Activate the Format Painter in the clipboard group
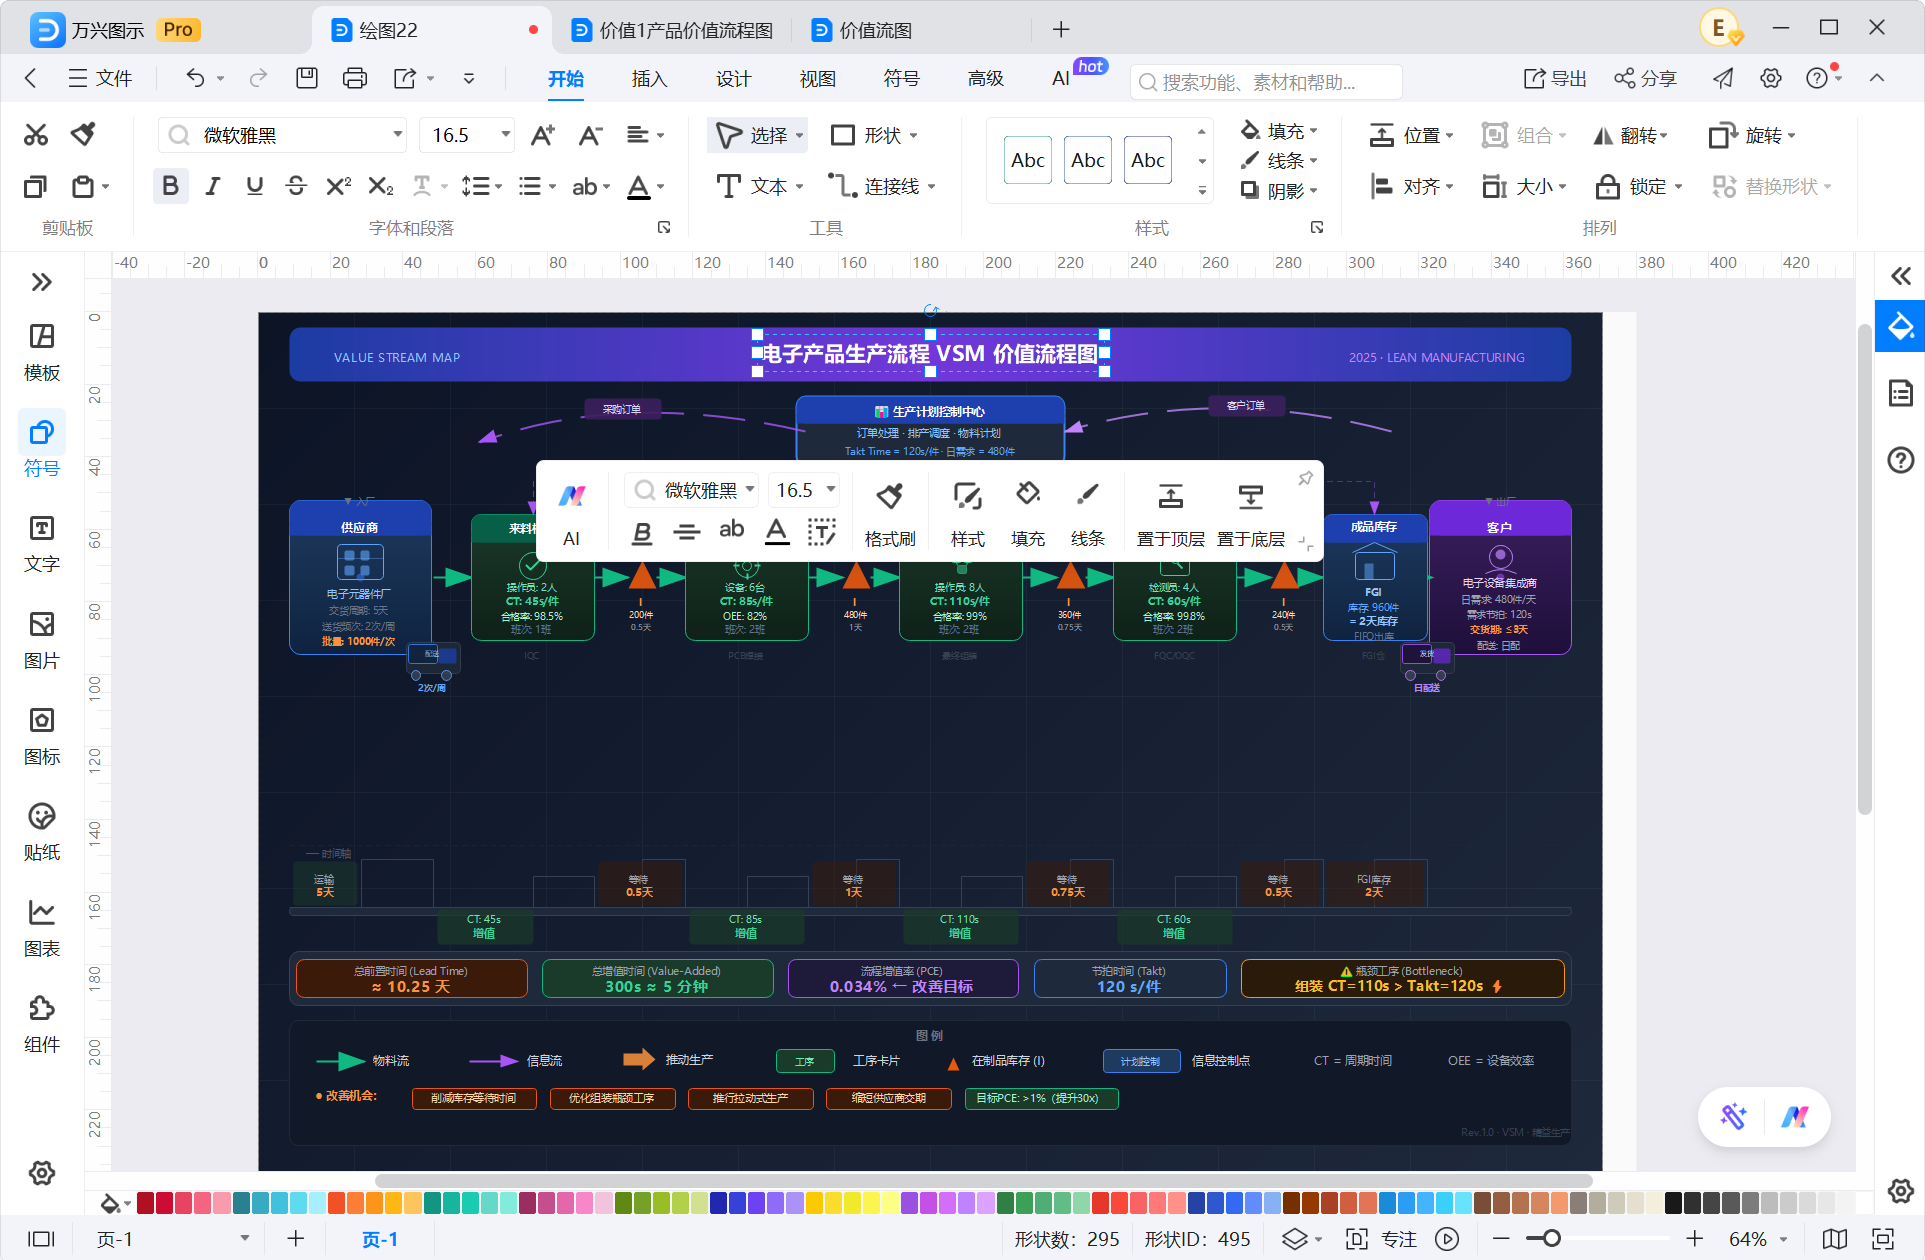 pyautogui.click(x=84, y=134)
